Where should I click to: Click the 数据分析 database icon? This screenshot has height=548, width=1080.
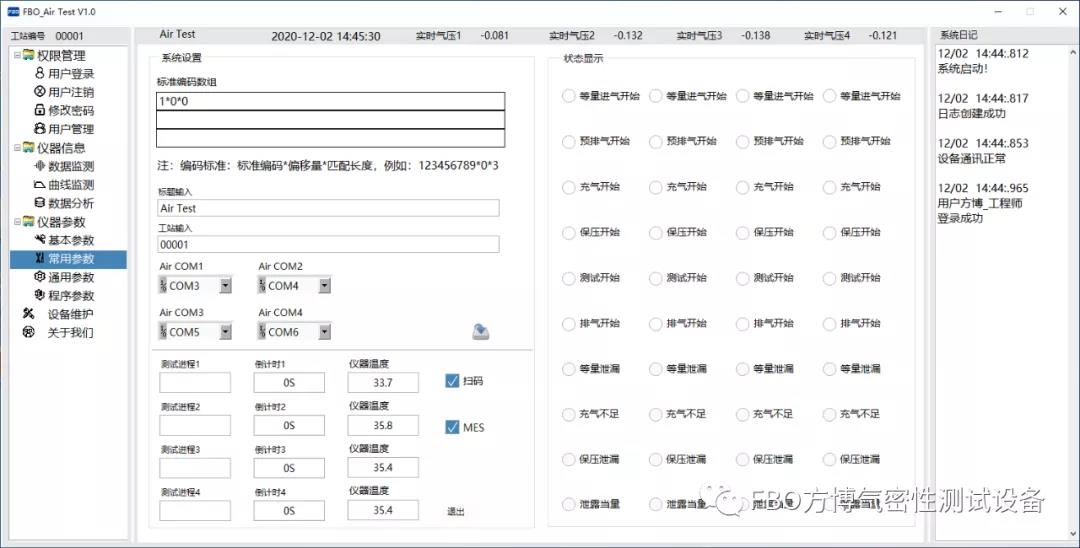(x=40, y=203)
